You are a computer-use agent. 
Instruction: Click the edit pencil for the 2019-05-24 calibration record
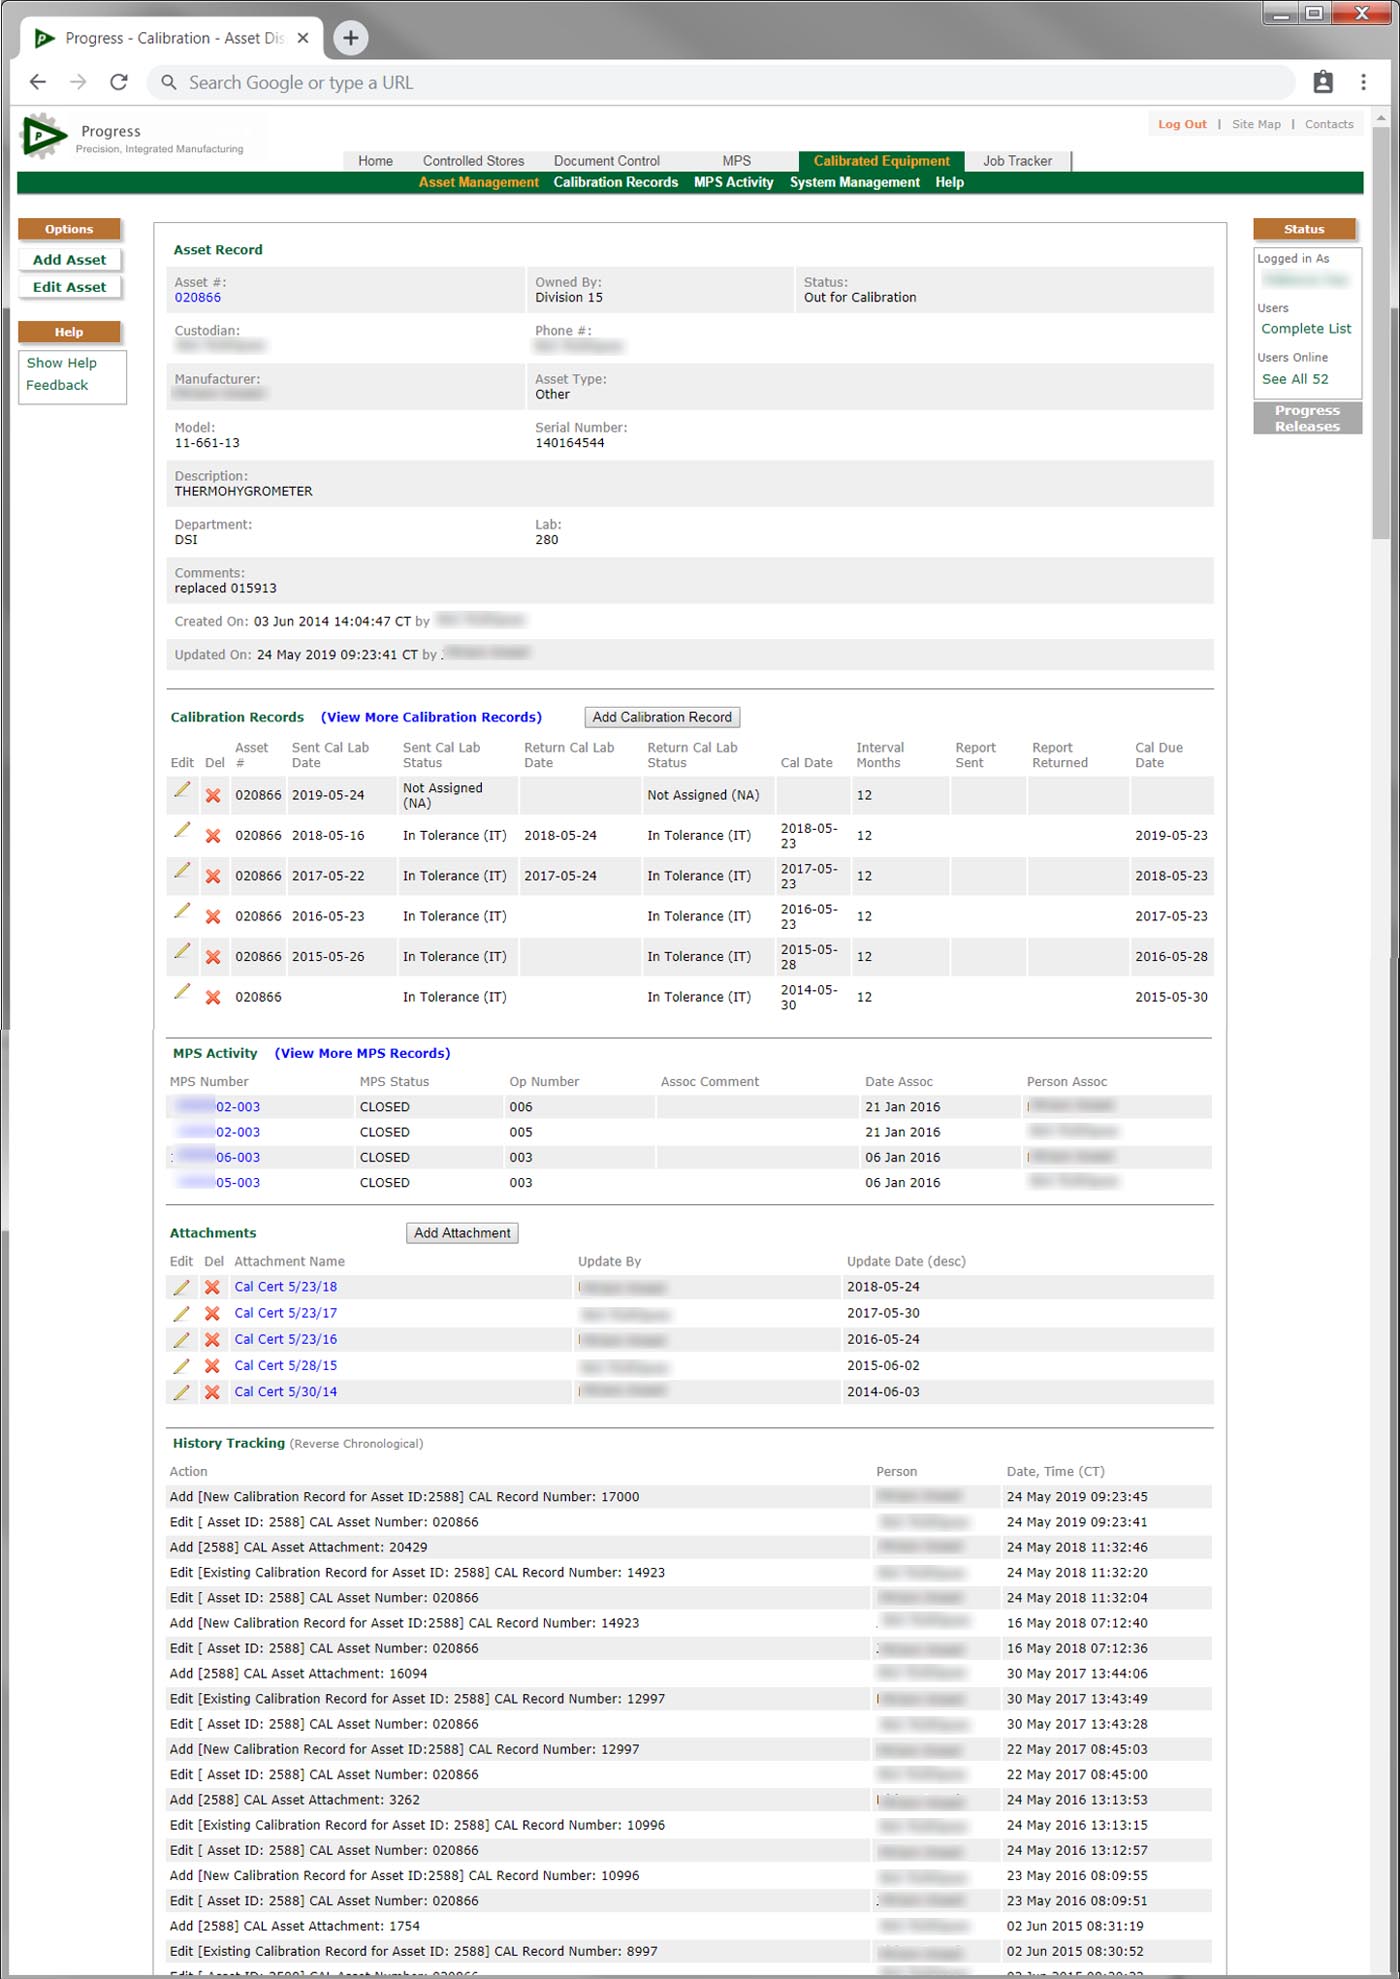(182, 790)
